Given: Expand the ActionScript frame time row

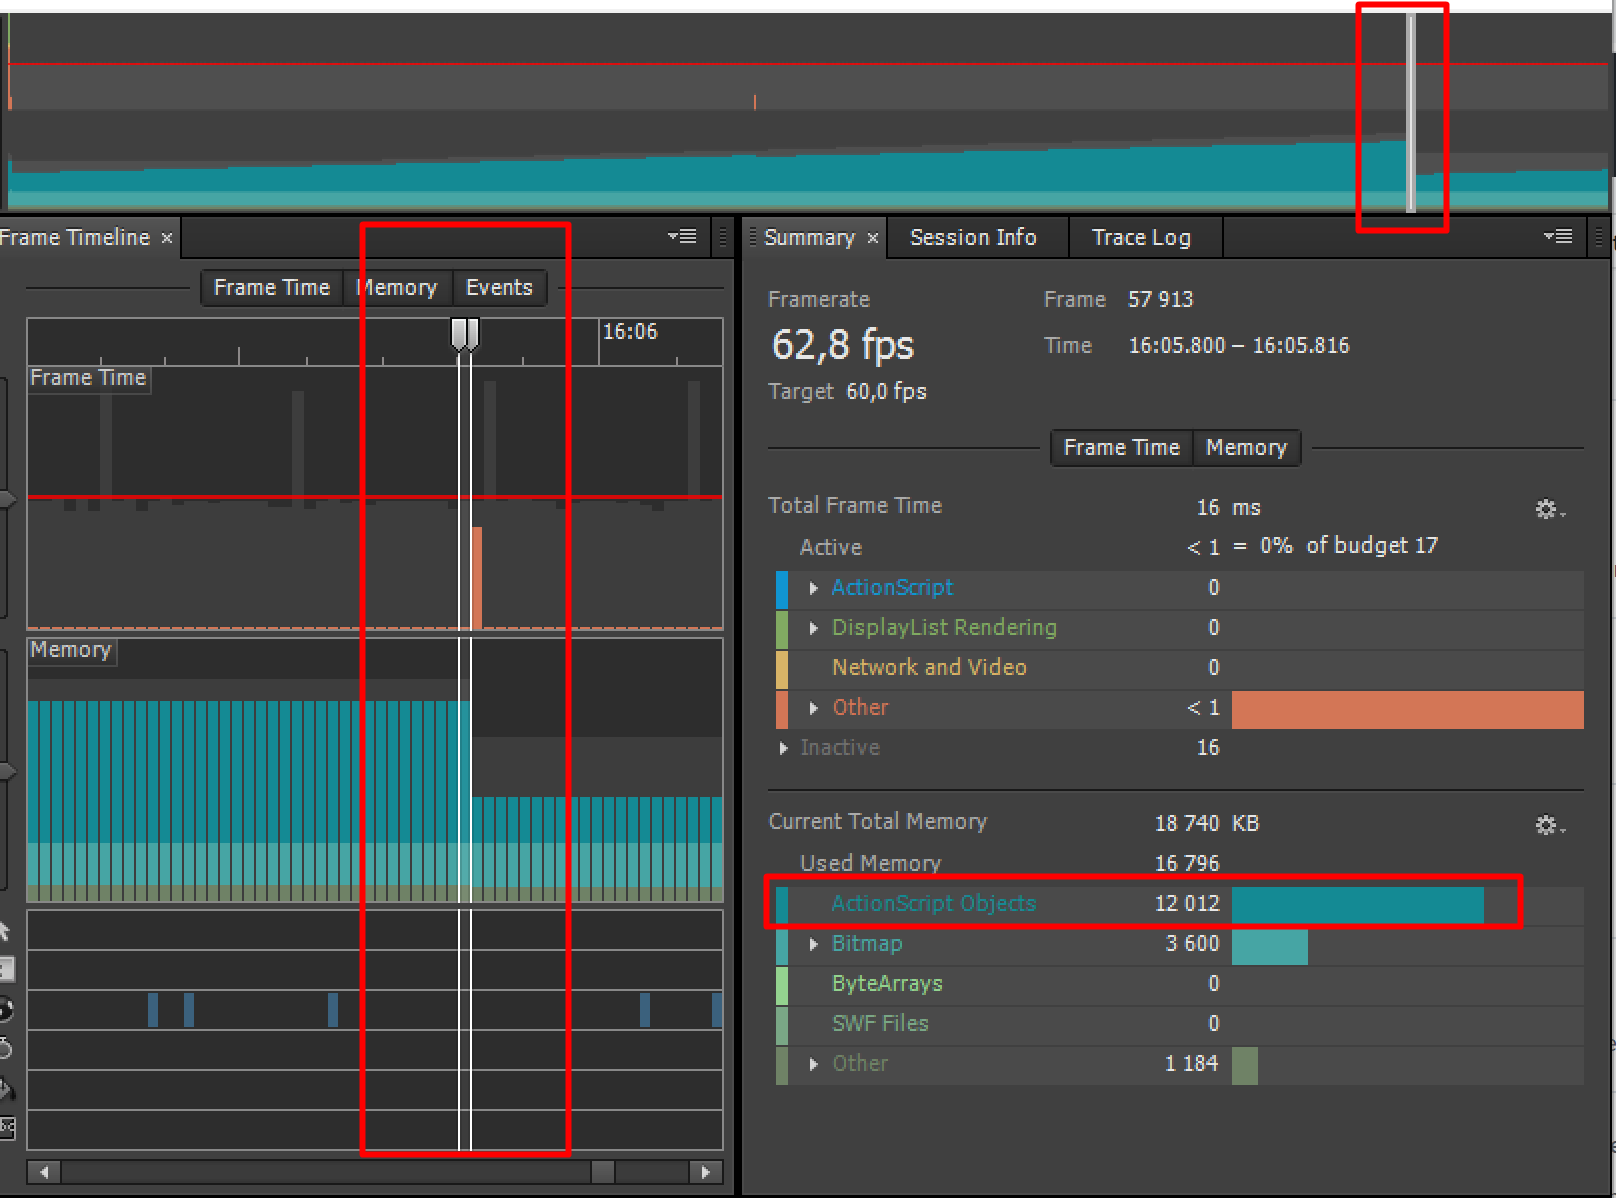Looking at the screenshot, I should (813, 588).
